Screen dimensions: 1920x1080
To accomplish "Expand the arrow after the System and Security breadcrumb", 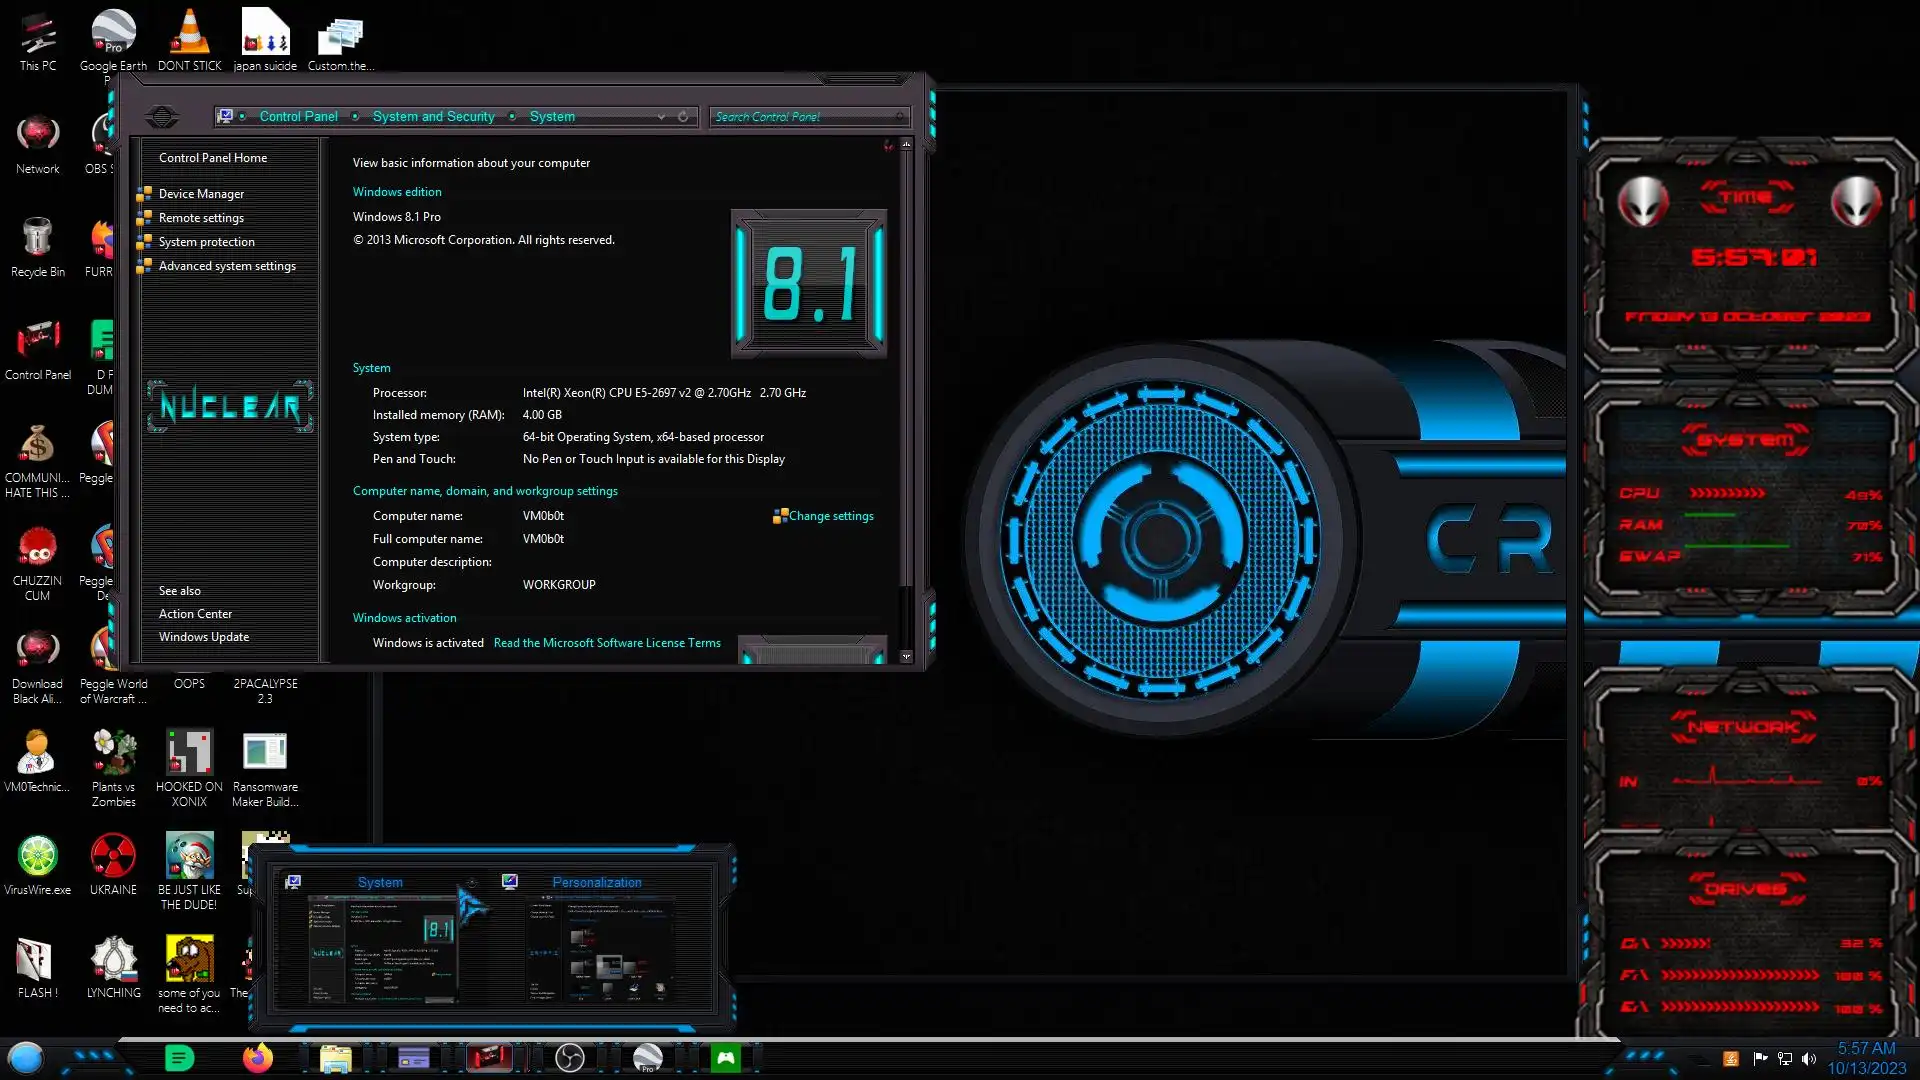I will click(512, 117).
